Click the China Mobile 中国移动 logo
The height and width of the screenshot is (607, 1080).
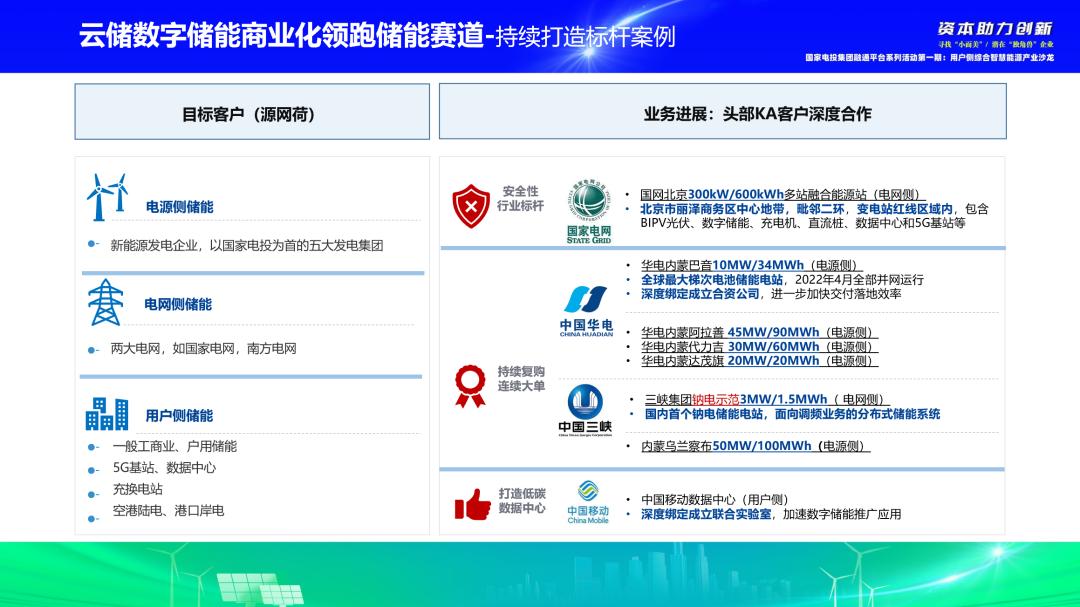point(588,502)
